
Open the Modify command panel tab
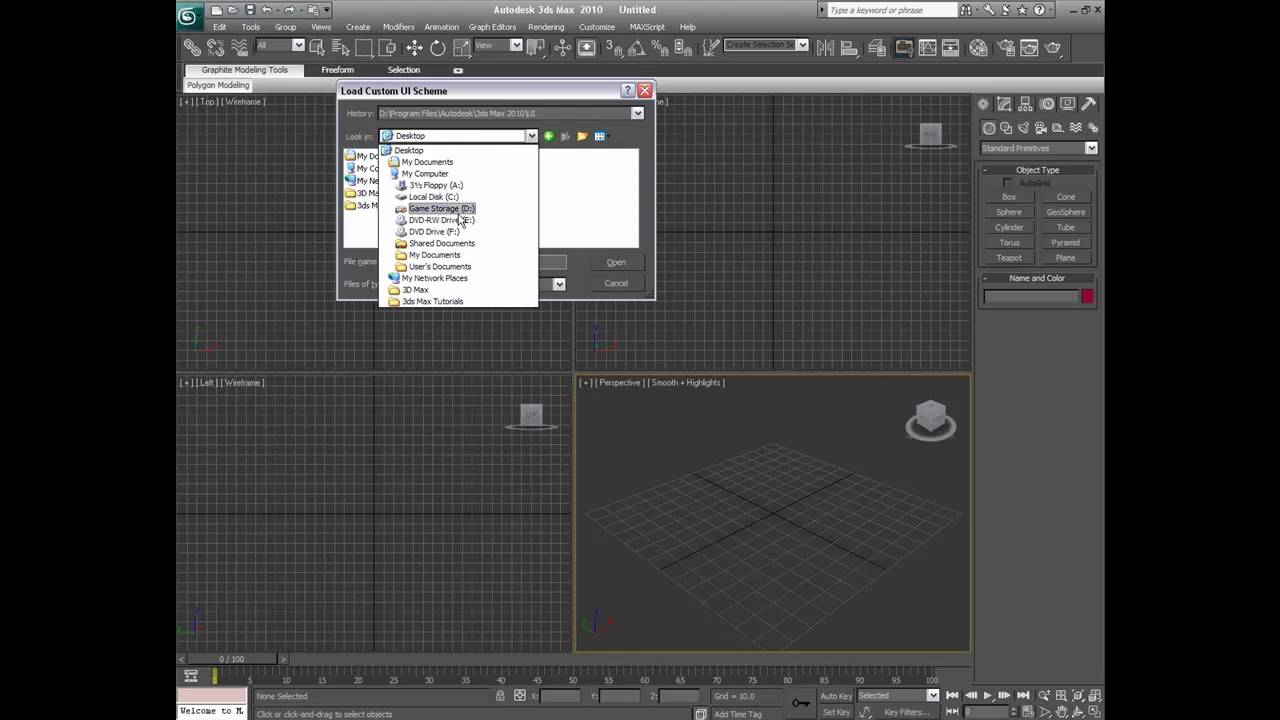tap(1004, 104)
